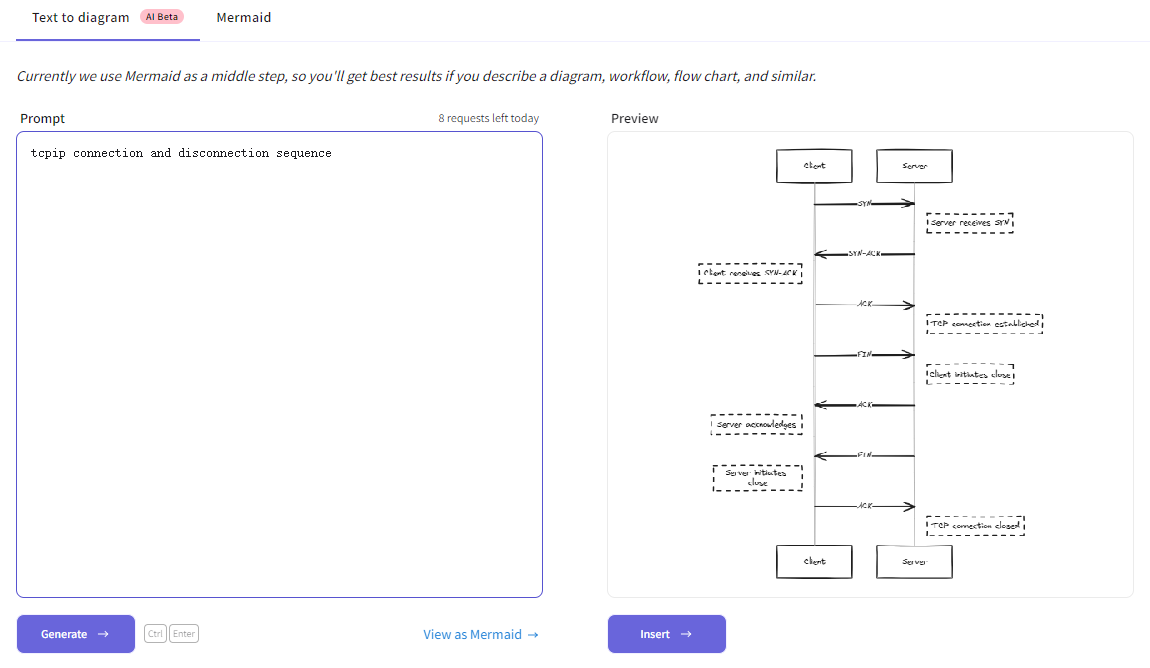Select the Text to diagram tab
This screenshot has height=668, width=1150.
[x=80, y=17]
